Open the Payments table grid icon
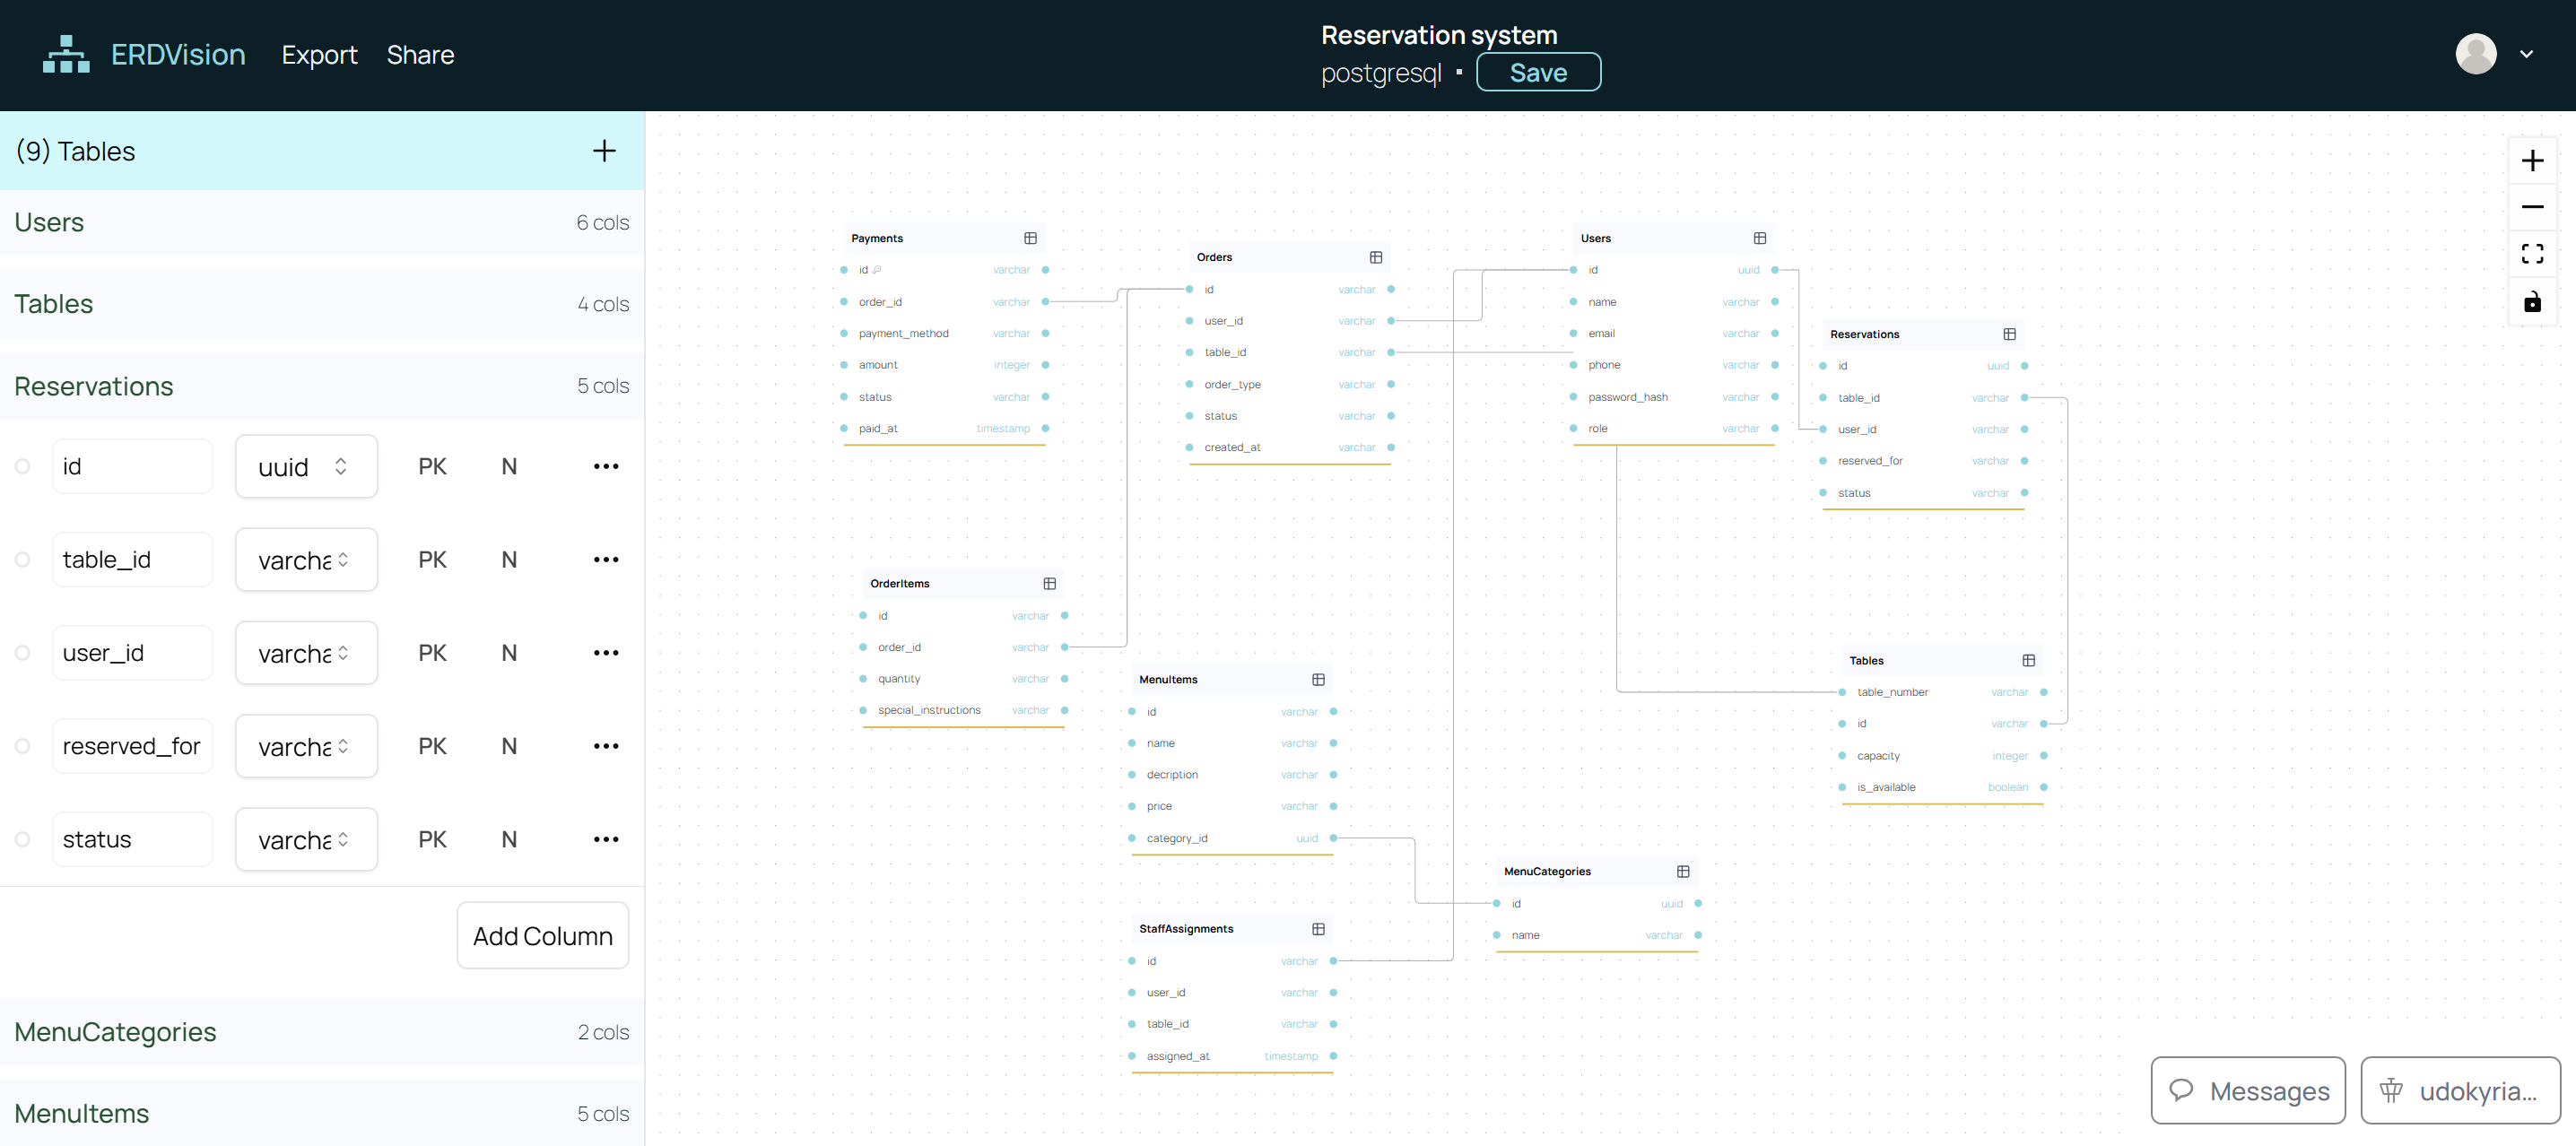Screen dimensions: 2576x1146 pyautogui.click(x=1030, y=238)
